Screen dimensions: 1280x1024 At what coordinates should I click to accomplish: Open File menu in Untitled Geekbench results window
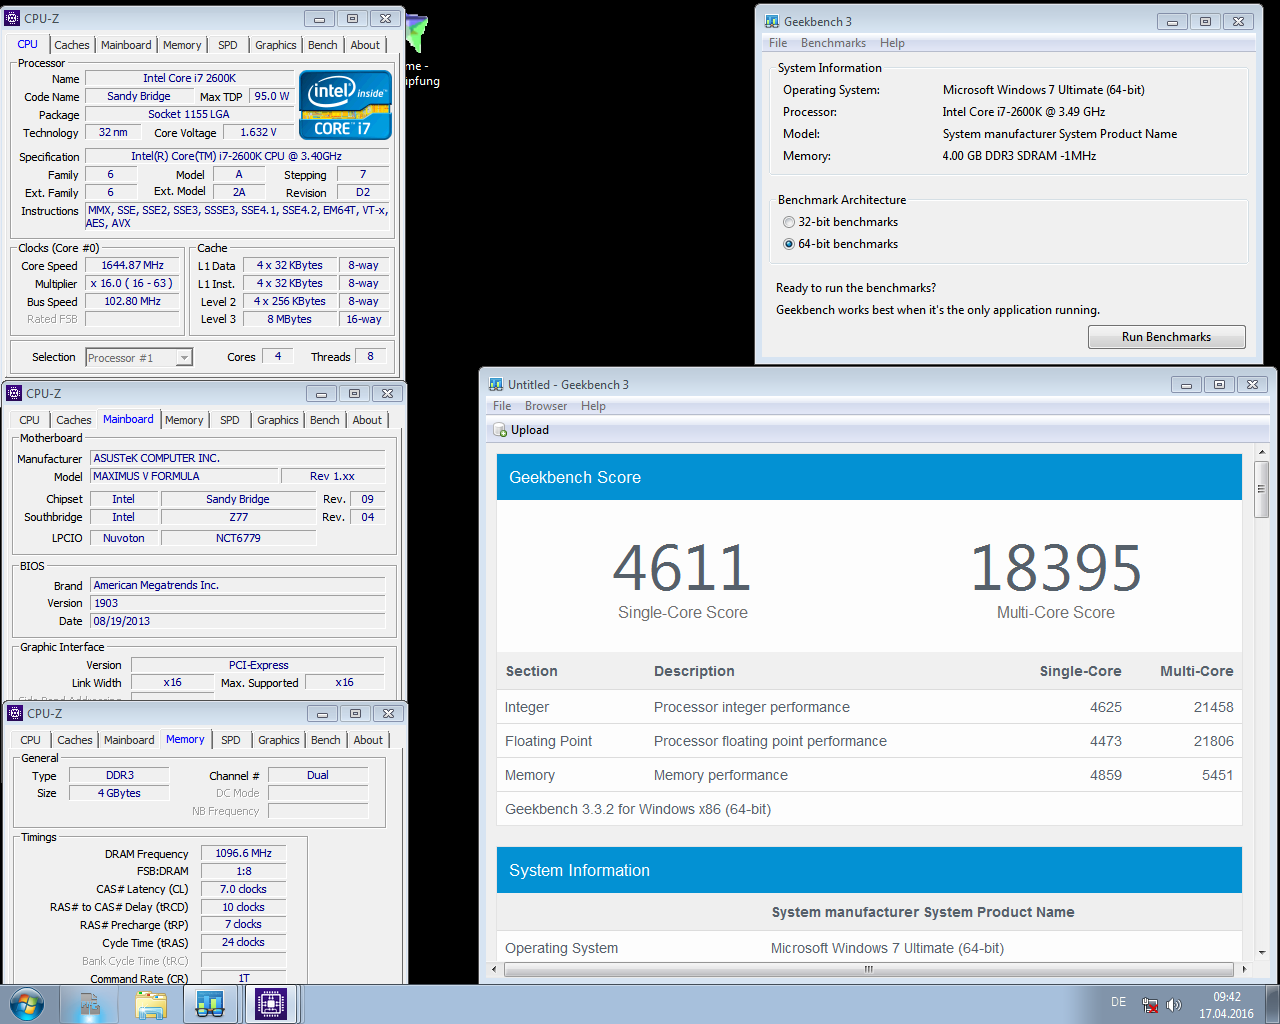coord(502,406)
